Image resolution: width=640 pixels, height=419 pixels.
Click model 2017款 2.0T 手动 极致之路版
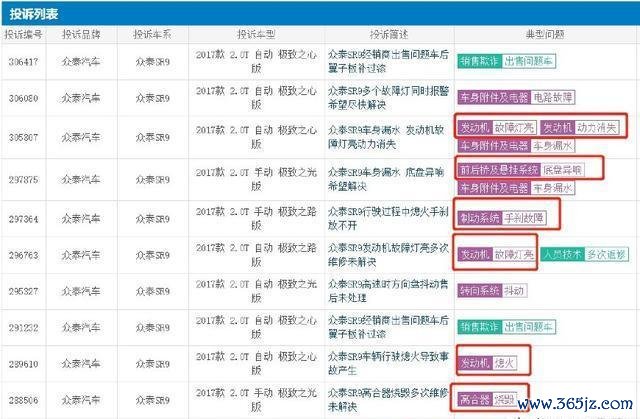tap(256, 219)
